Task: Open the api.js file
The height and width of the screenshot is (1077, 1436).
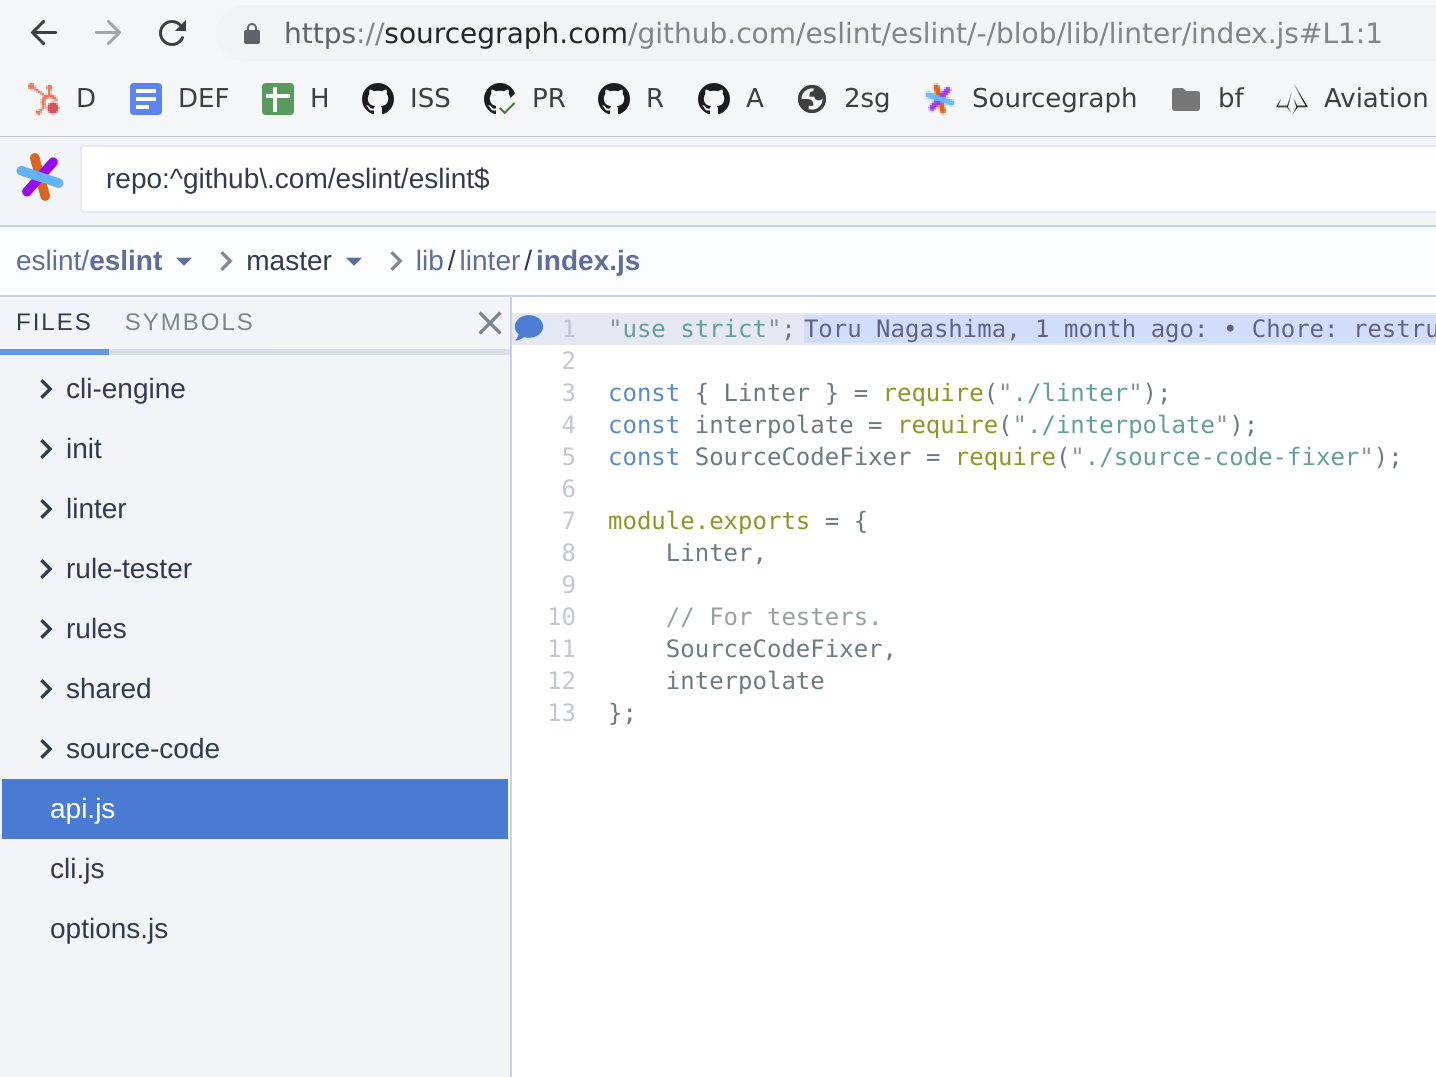Action: pyautogui.click(x=255, y=809)
